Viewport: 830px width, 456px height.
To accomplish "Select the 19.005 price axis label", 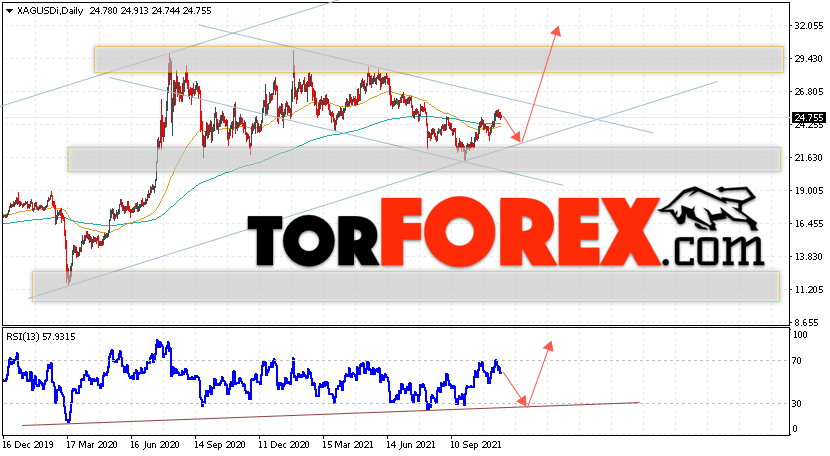I will [809, 191].
